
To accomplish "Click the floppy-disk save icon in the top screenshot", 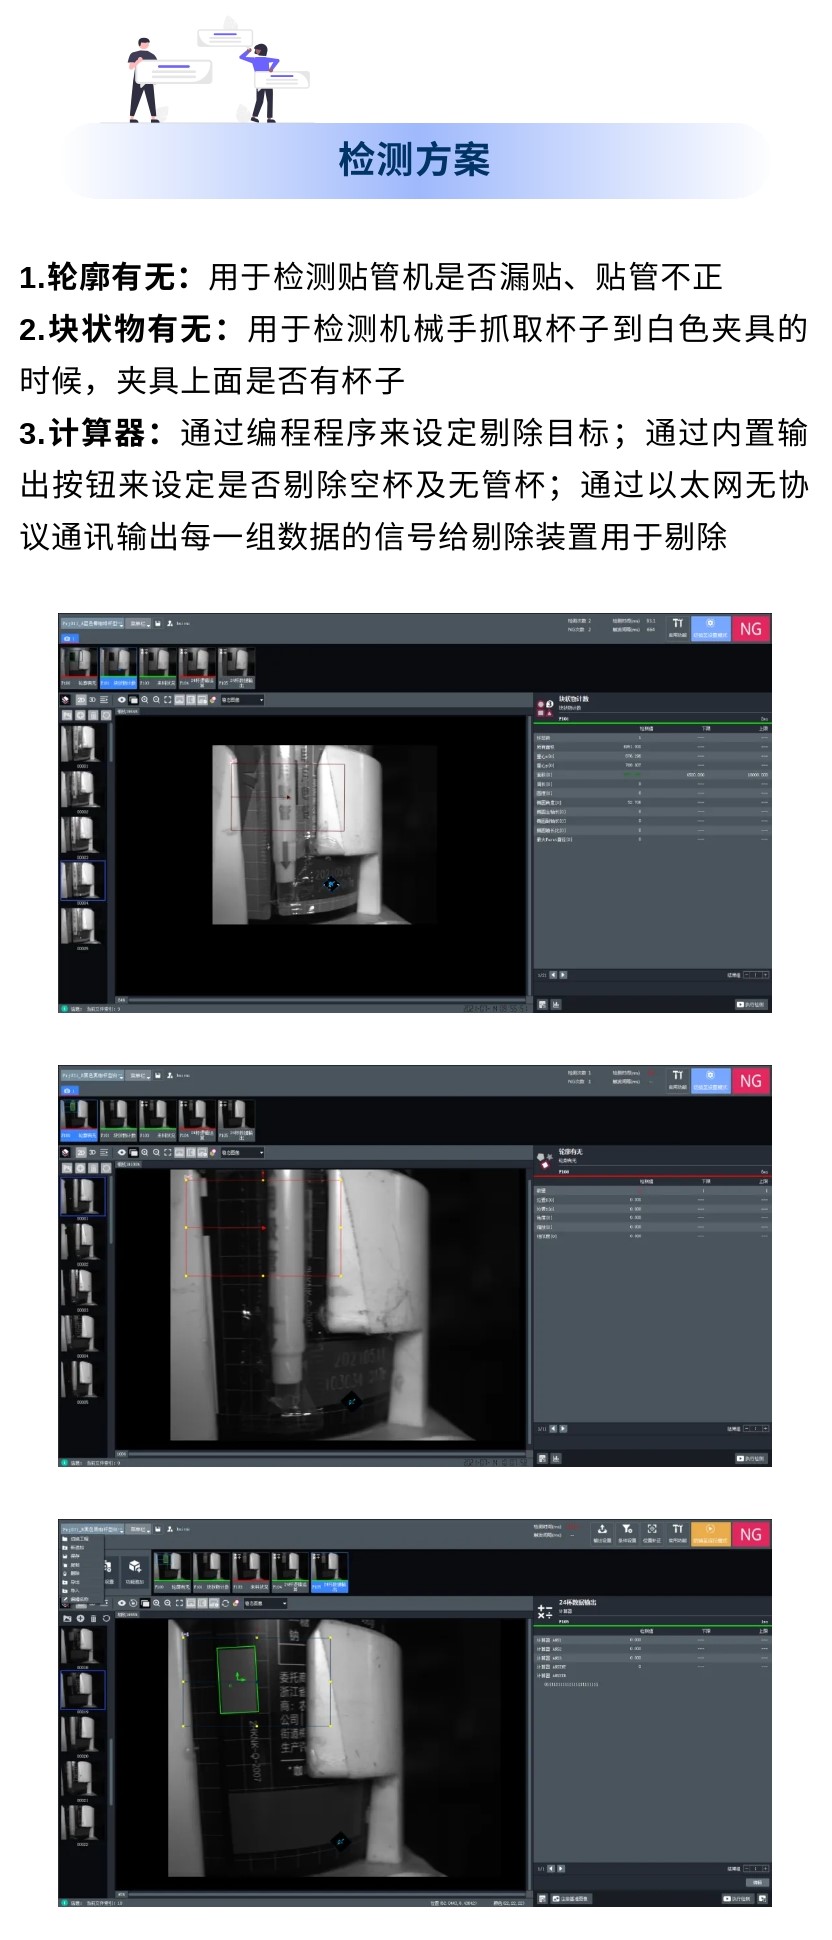I will click(x=158, y=623).
